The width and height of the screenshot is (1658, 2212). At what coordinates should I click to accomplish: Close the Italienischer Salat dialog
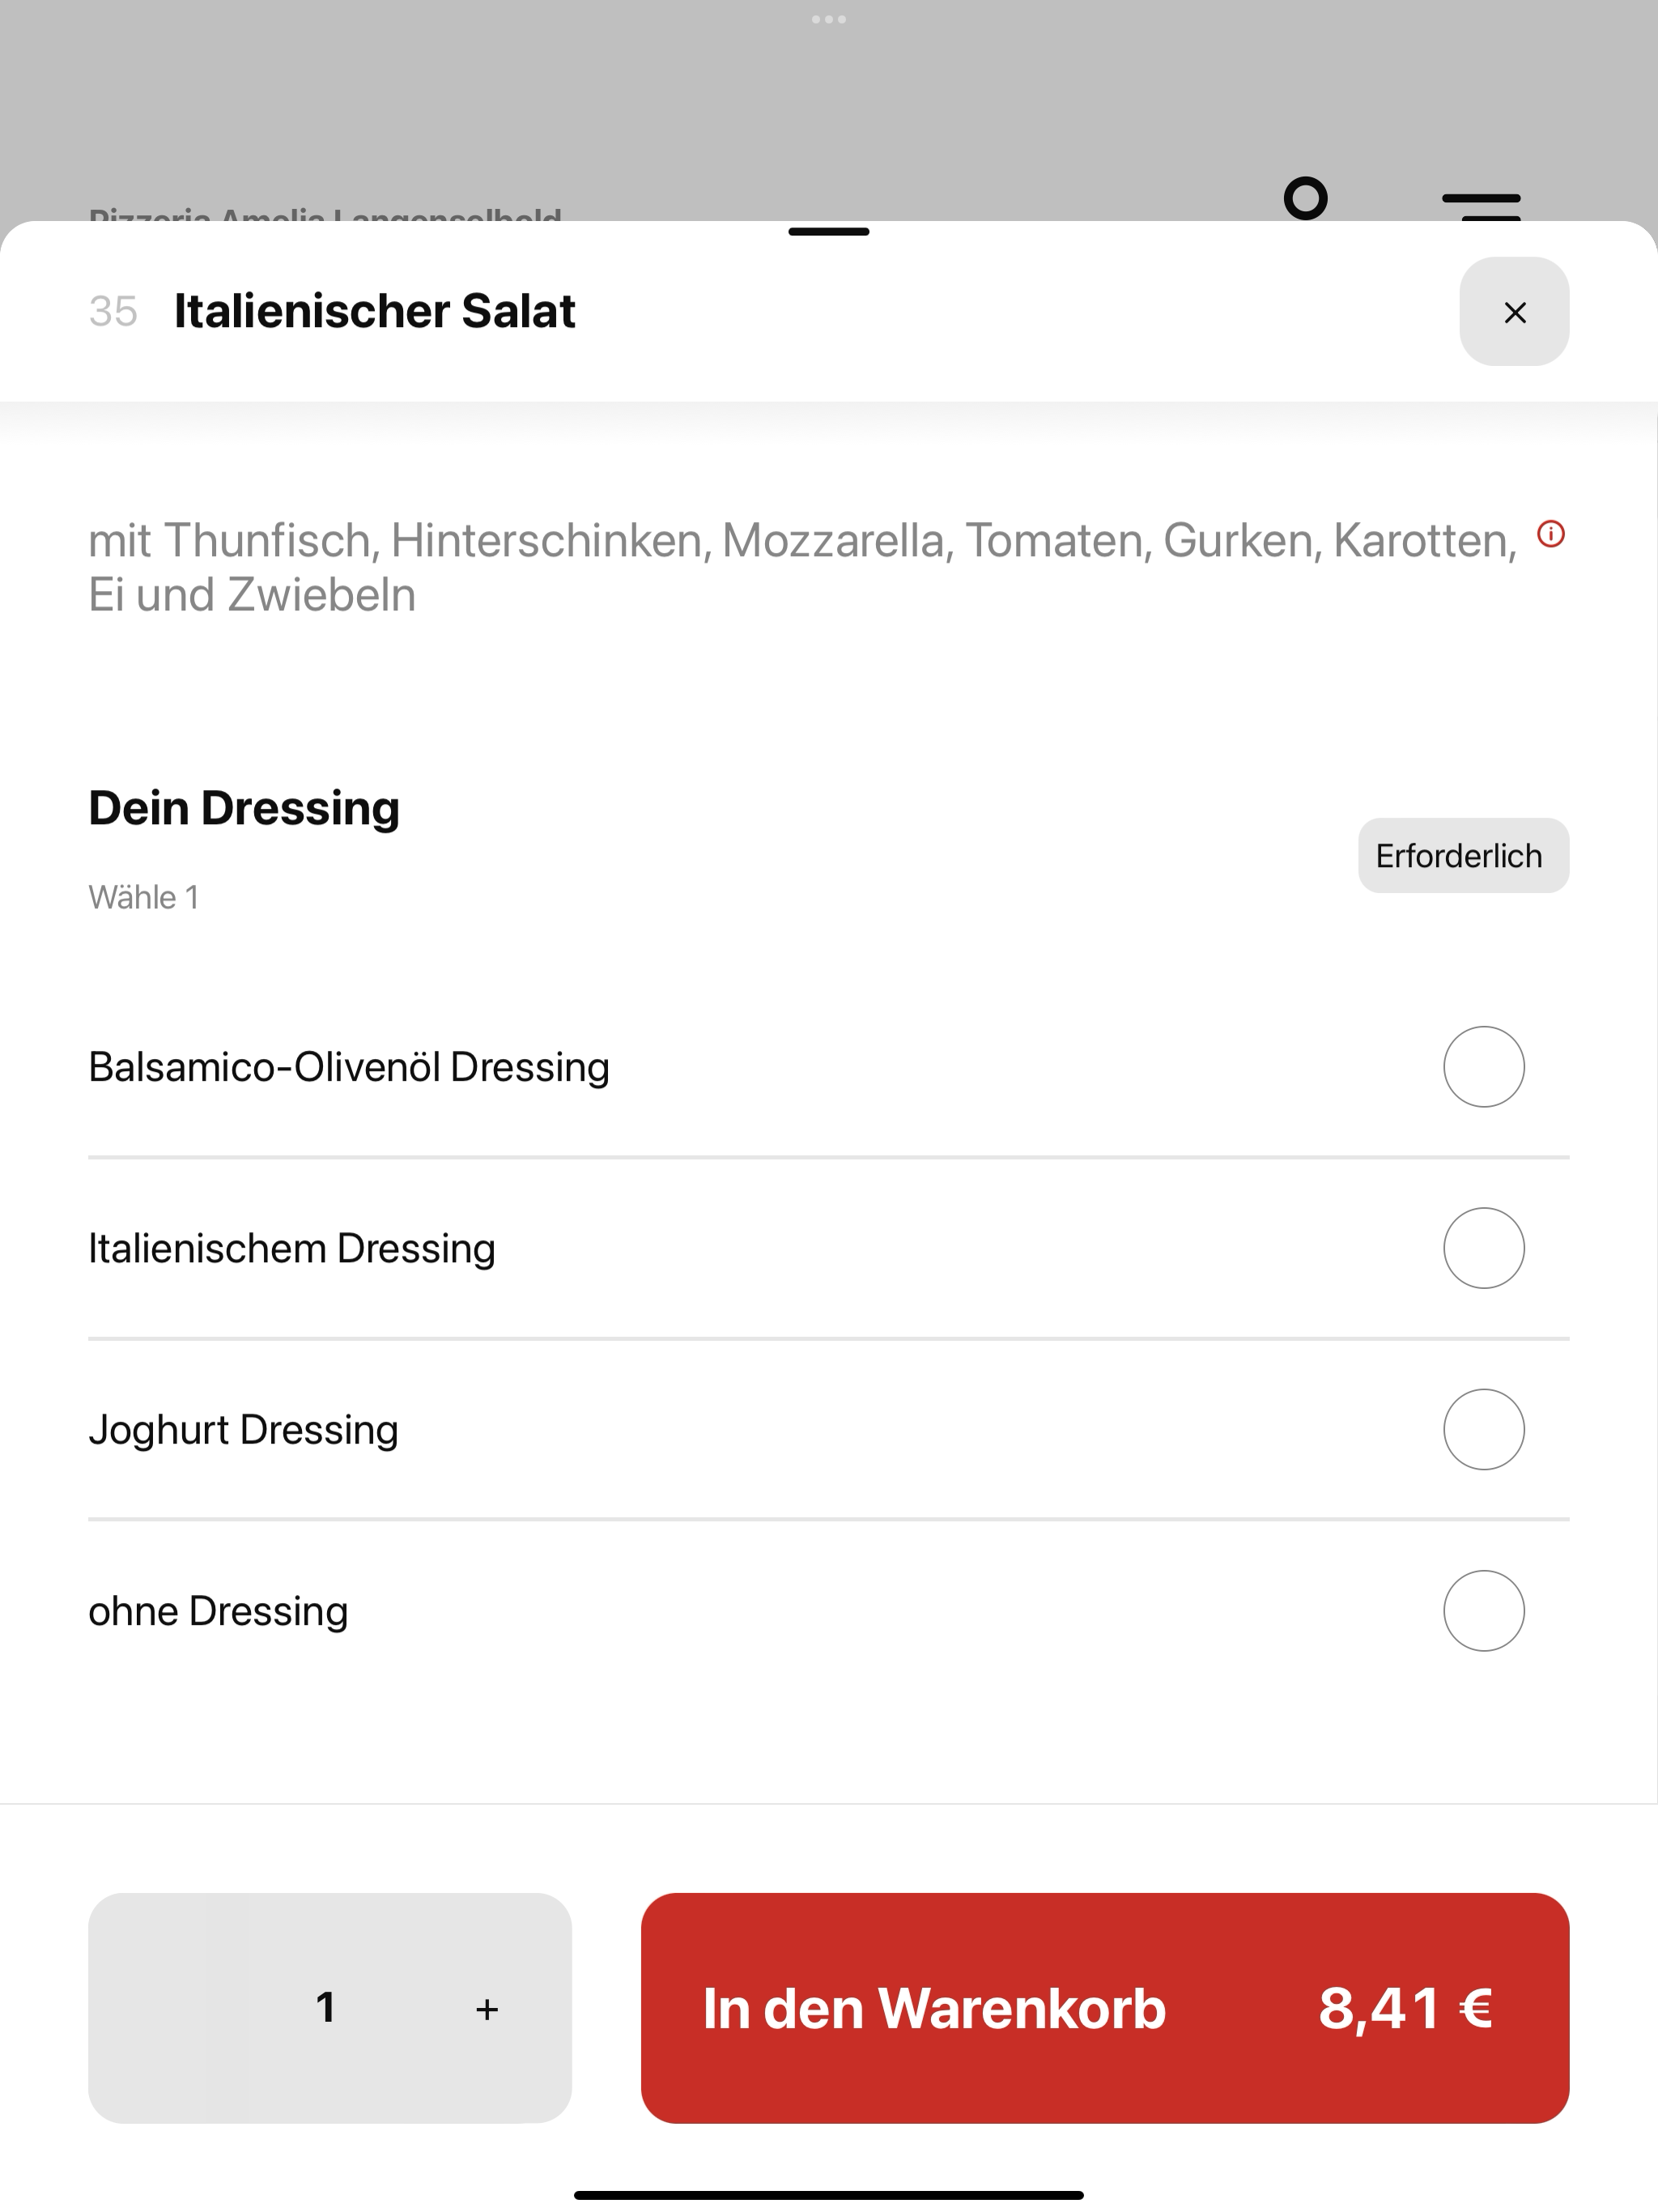[x=1513, y=312]
